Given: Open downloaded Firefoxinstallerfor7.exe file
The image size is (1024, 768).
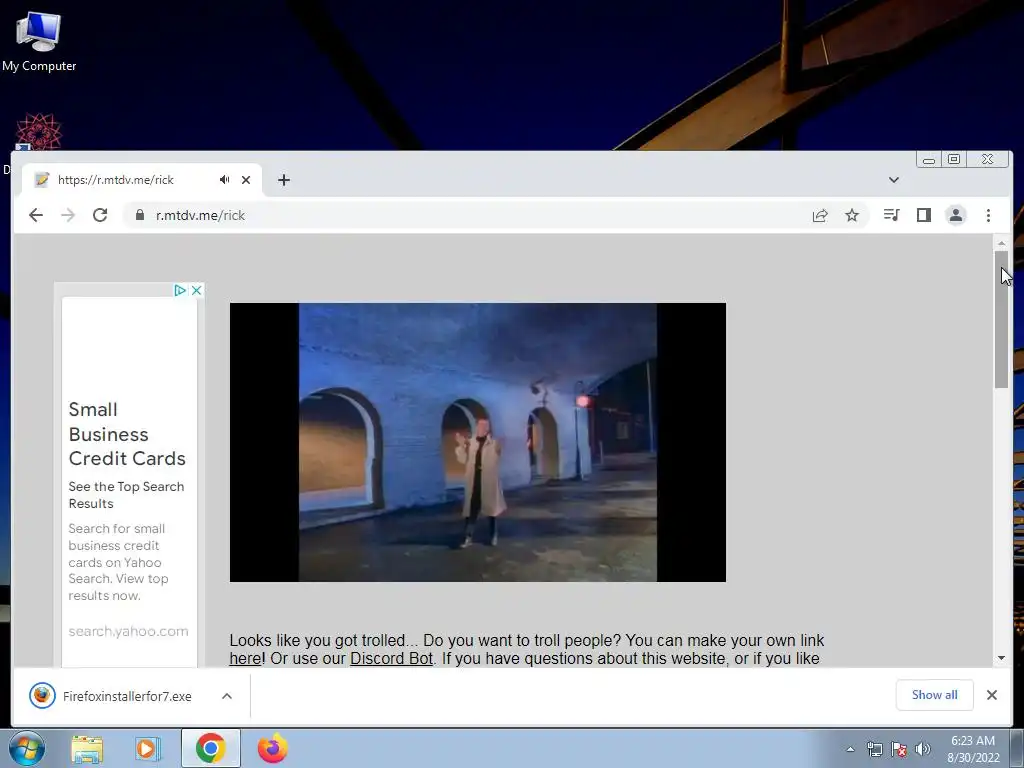Looking at the screenshot, I should [x=111, y=696].
